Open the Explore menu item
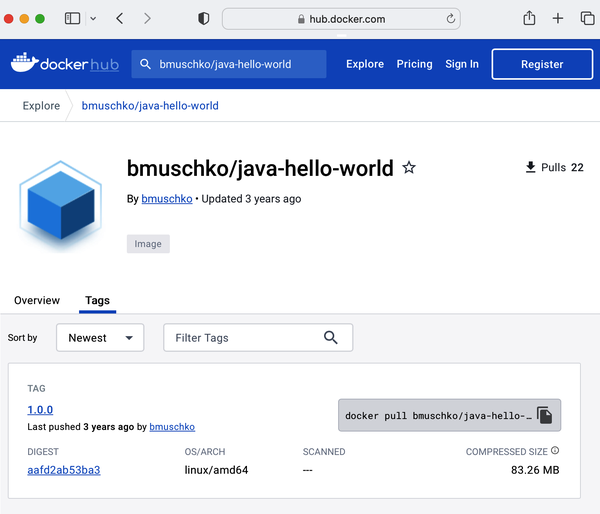Viewport: 600px width, 514px height. [365, 64]
